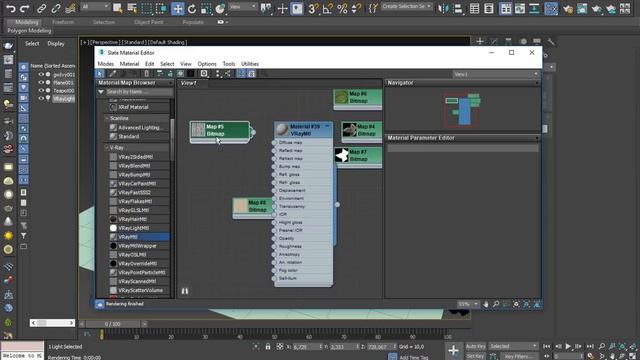The width and height of the screenshot is (640, 360).
Task: Open Modes menu in Slate Material Editor
Action: click(x=106, y=64)
